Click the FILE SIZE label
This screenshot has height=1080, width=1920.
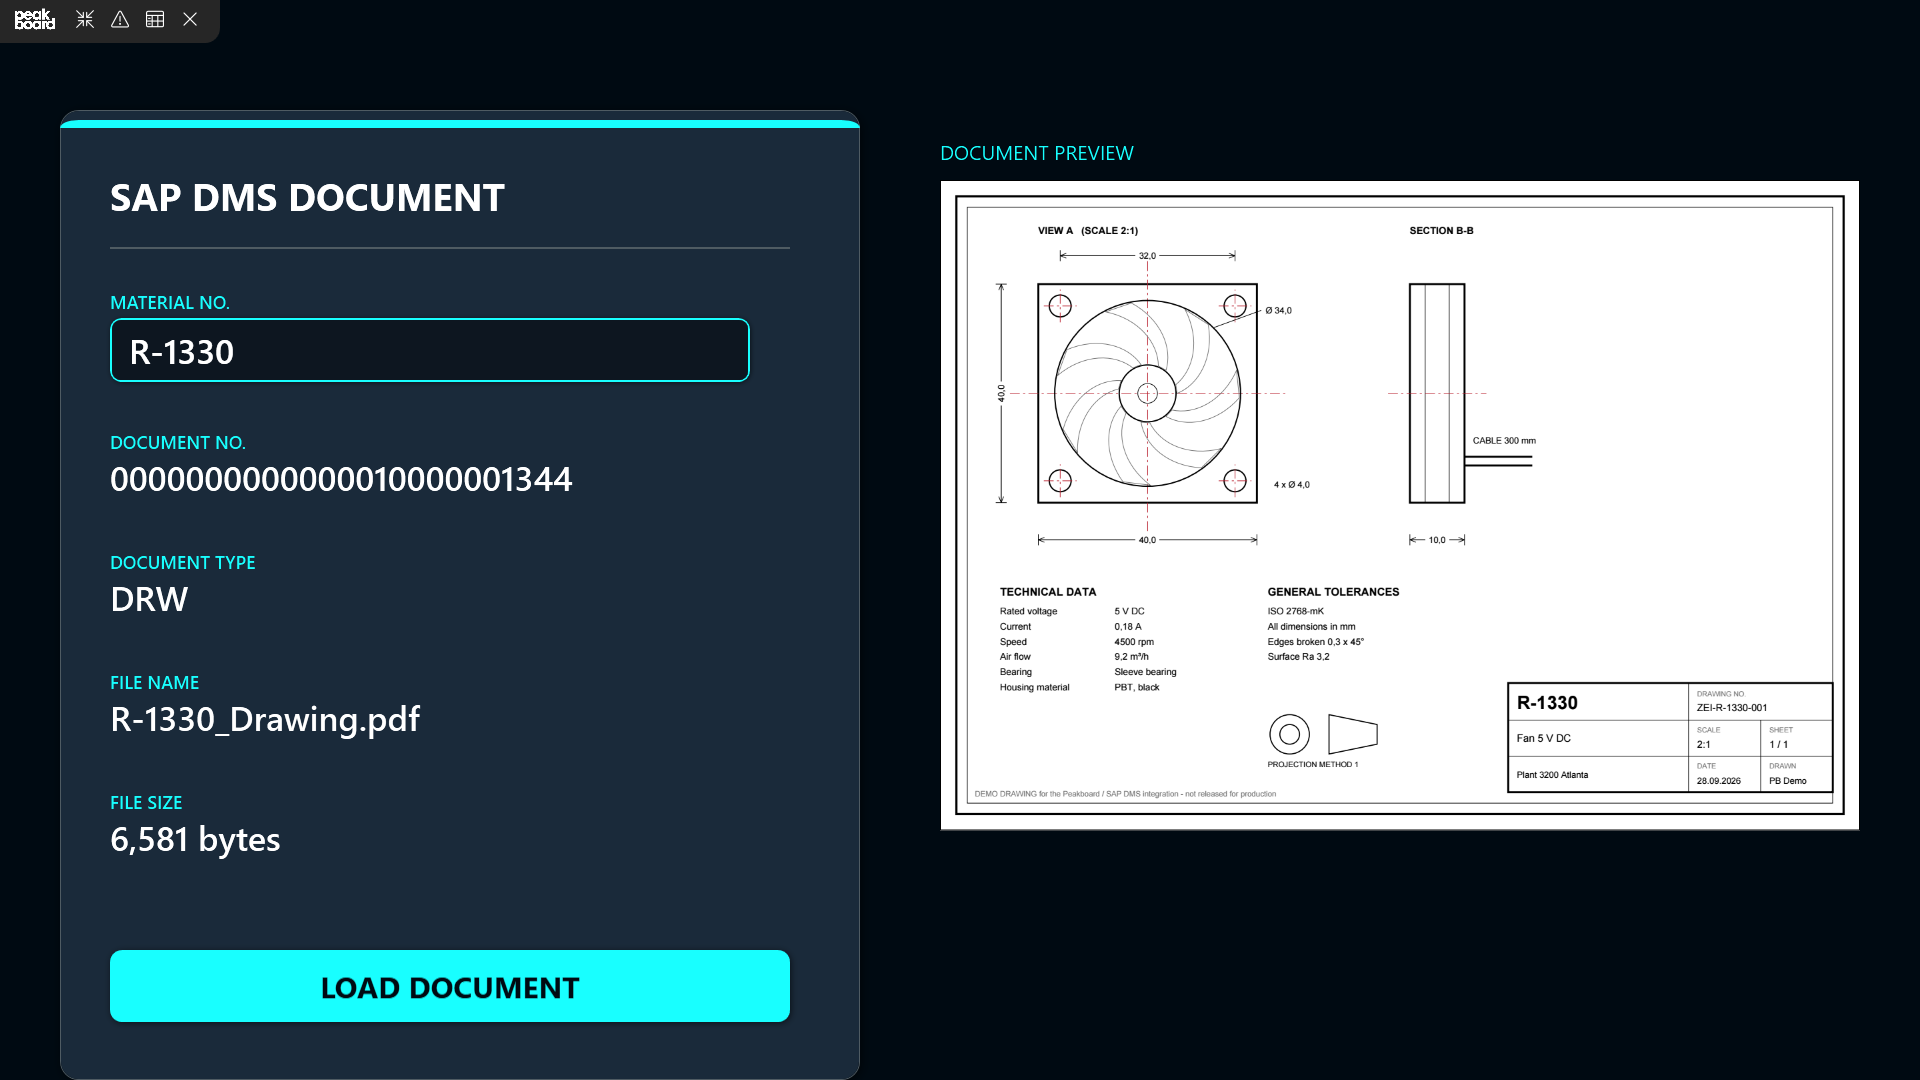[146, 803]
